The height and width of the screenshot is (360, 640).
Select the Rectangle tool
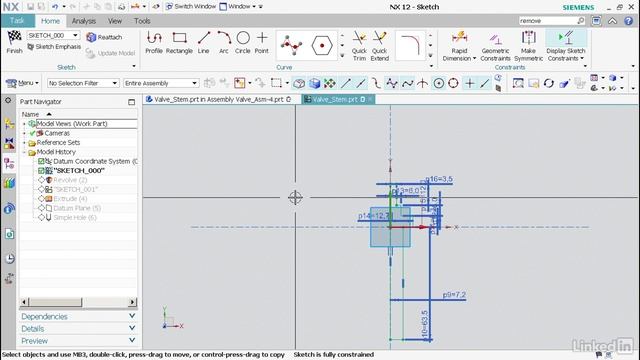point(179,42)
